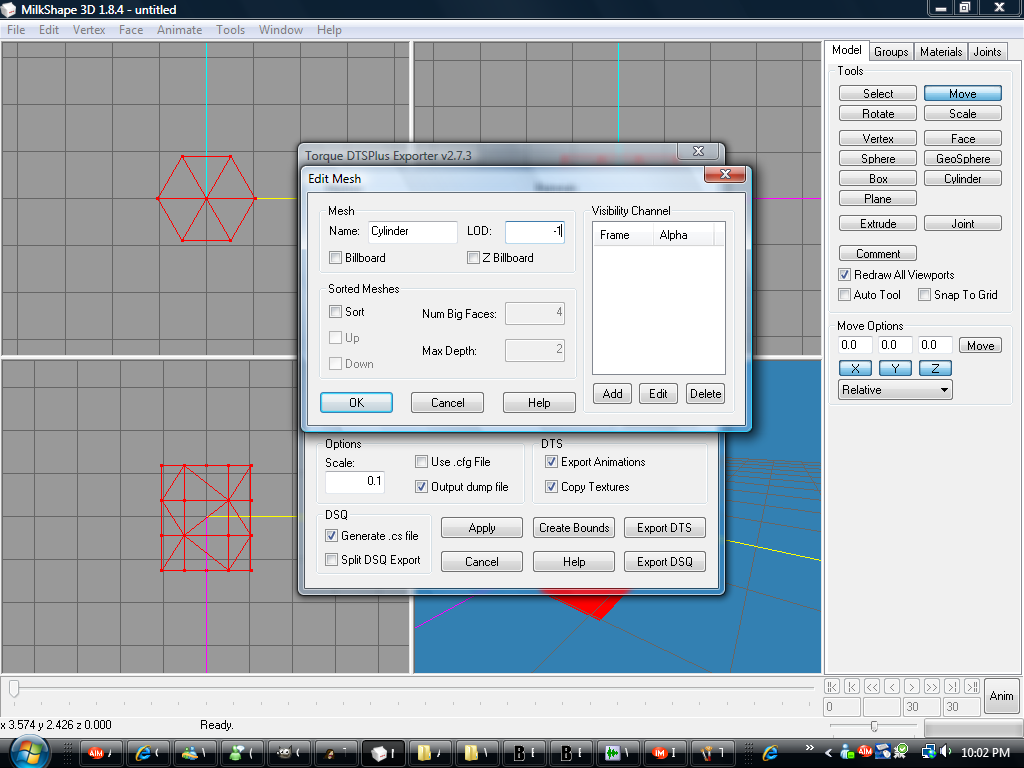1024x768 pixels.
Task: Open the File menu
Action: [16, 30]
